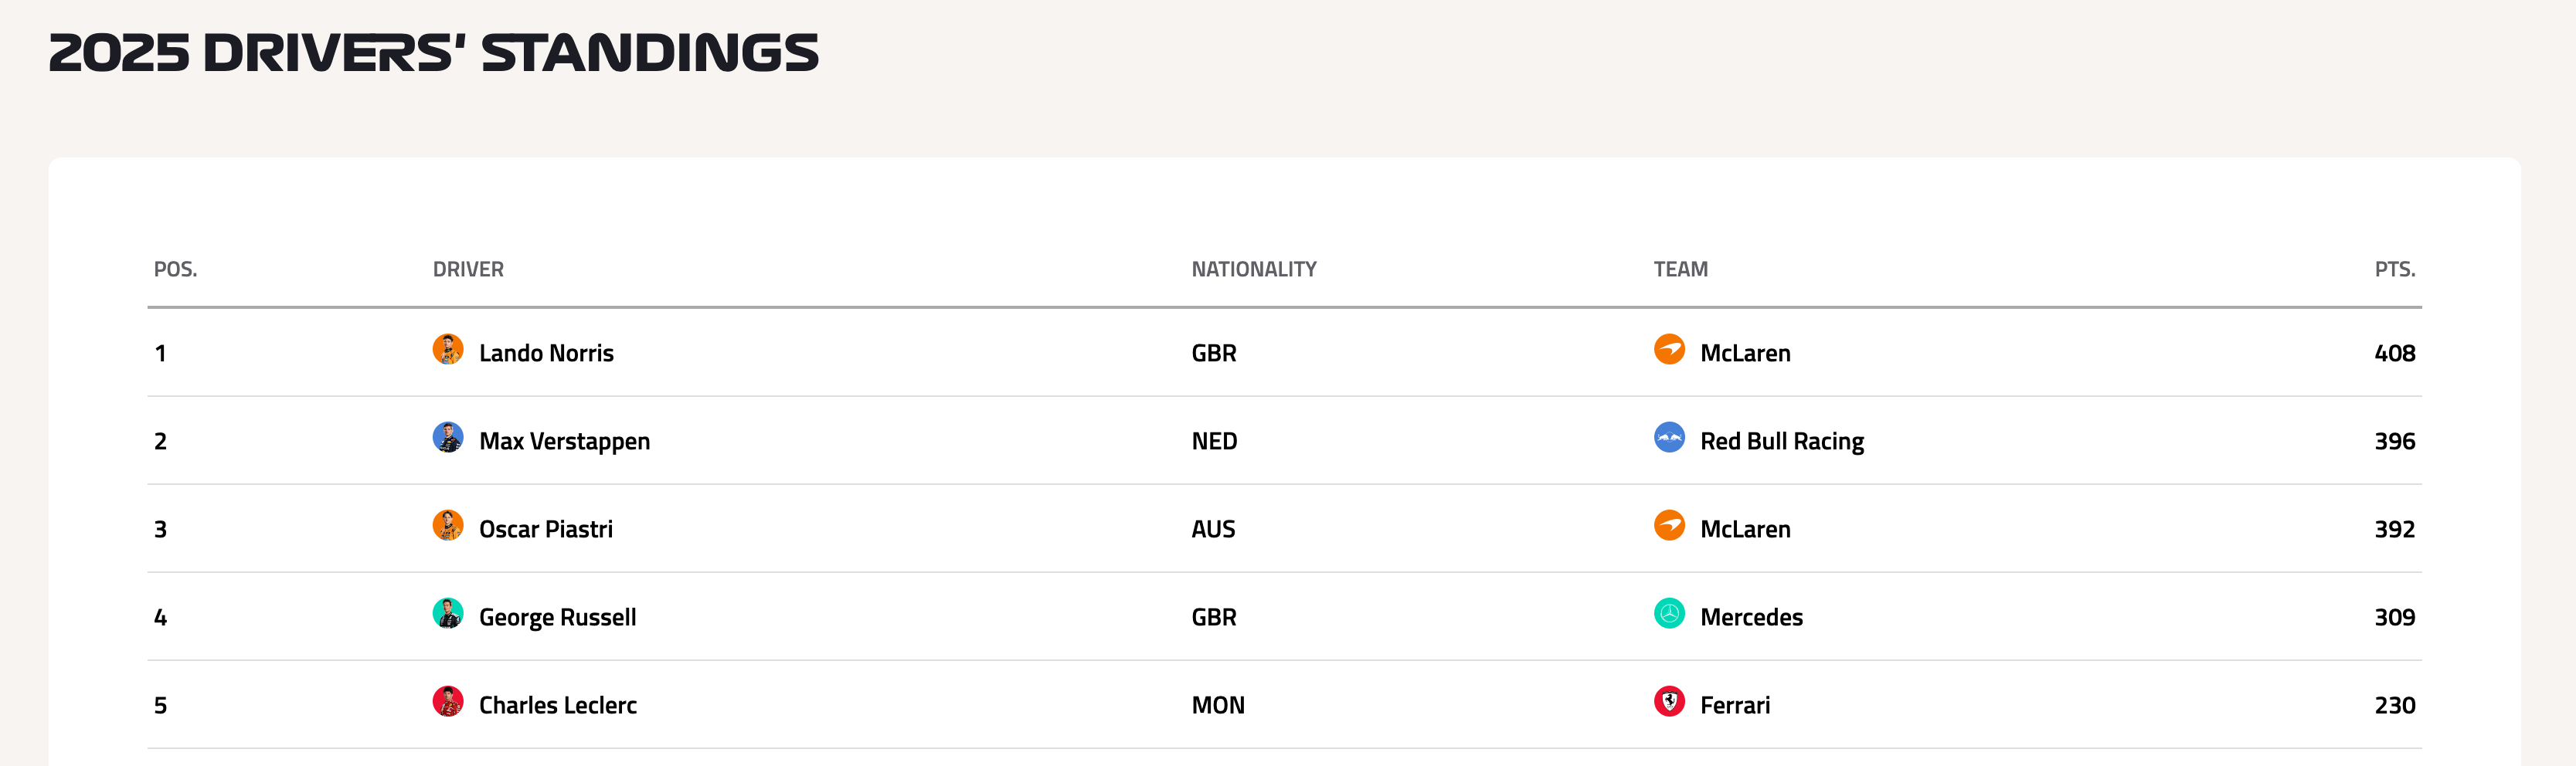The width and height of the screenshot is (2576, 766).
Task: Click position number 4
Action: 160,617
